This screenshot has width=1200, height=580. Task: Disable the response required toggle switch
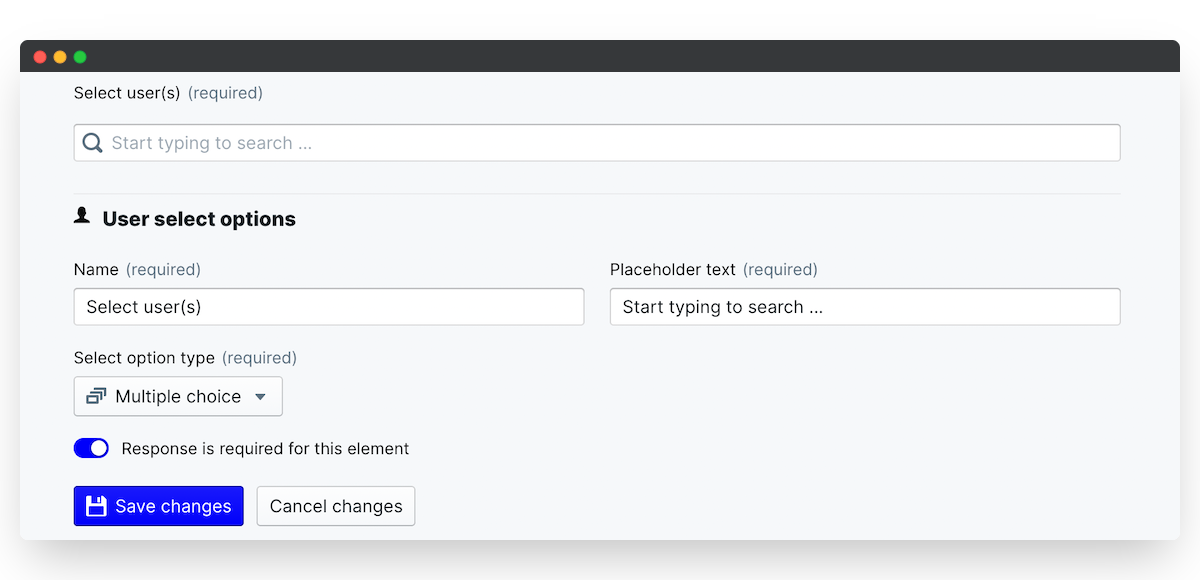91,449
